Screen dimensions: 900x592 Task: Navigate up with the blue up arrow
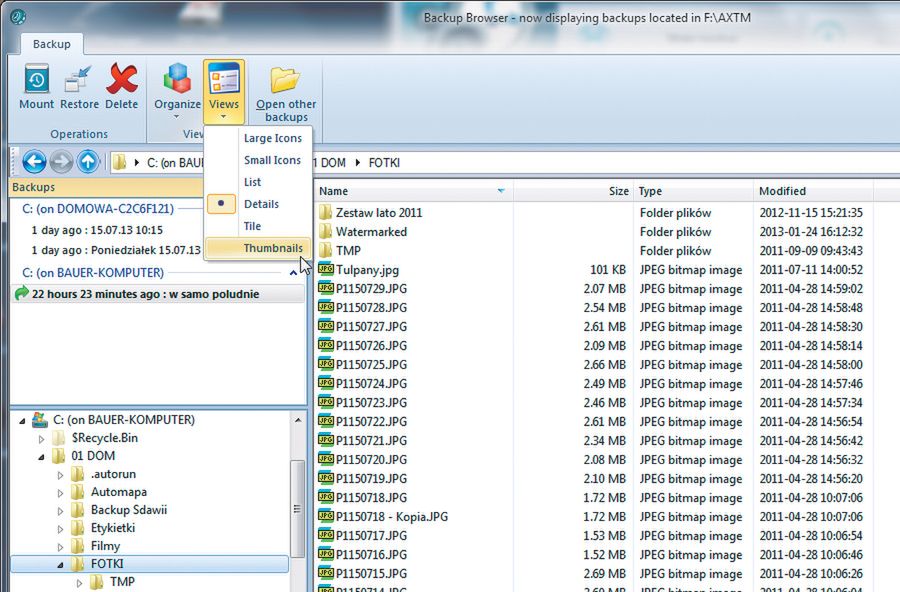pos(88,162)
